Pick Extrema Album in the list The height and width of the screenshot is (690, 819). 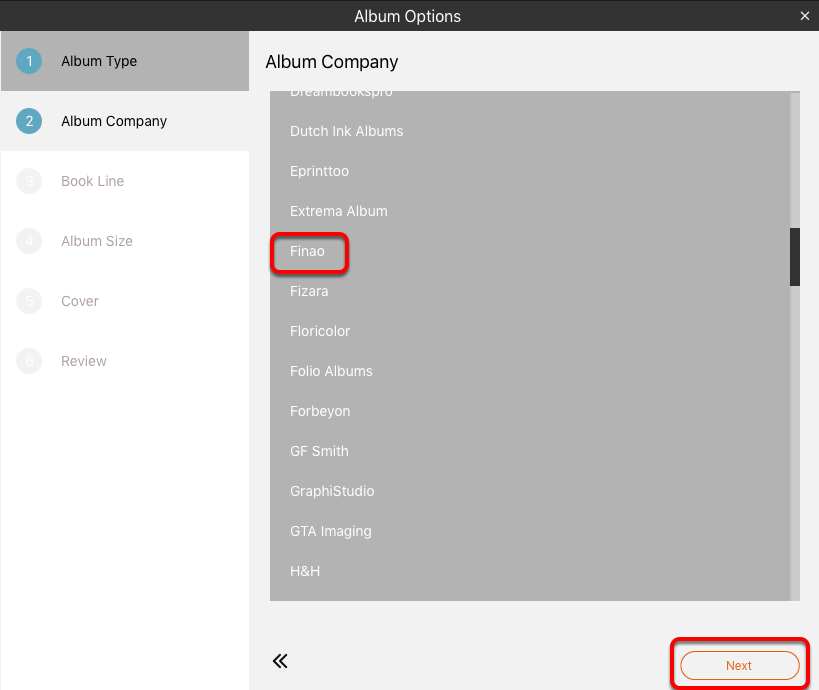coord(530,211)
